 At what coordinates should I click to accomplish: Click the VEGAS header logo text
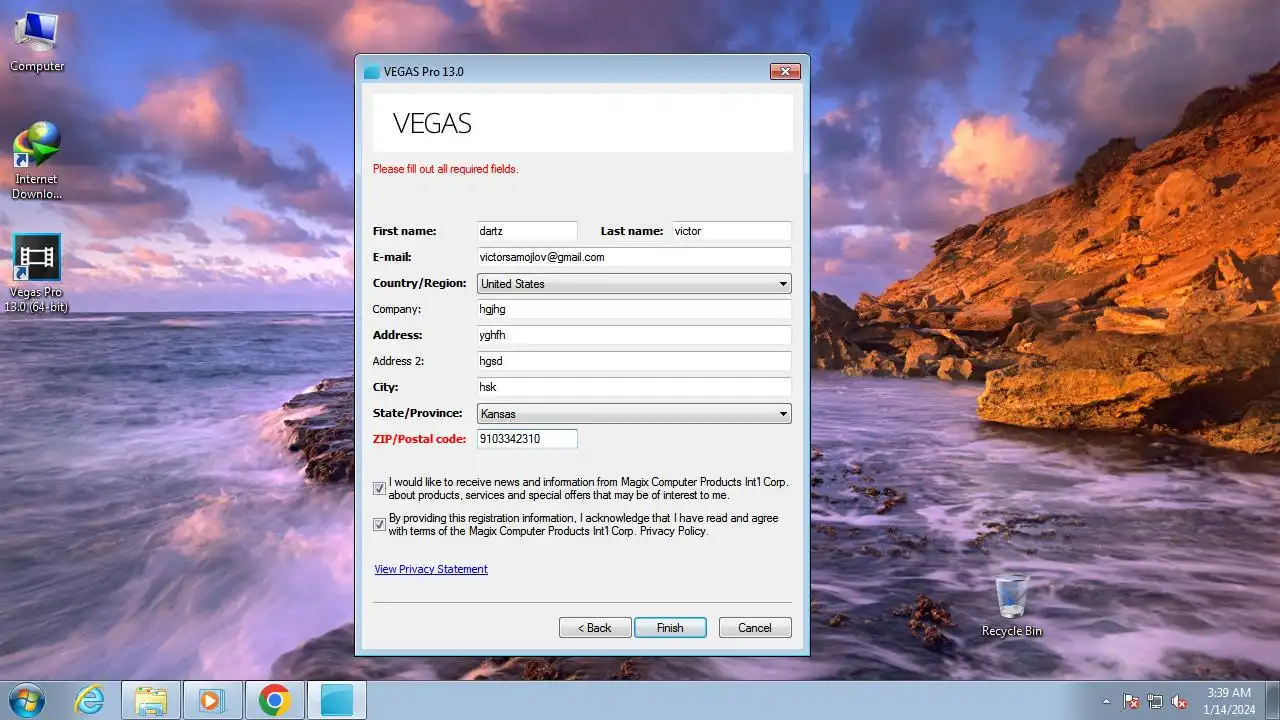point(432,124)
